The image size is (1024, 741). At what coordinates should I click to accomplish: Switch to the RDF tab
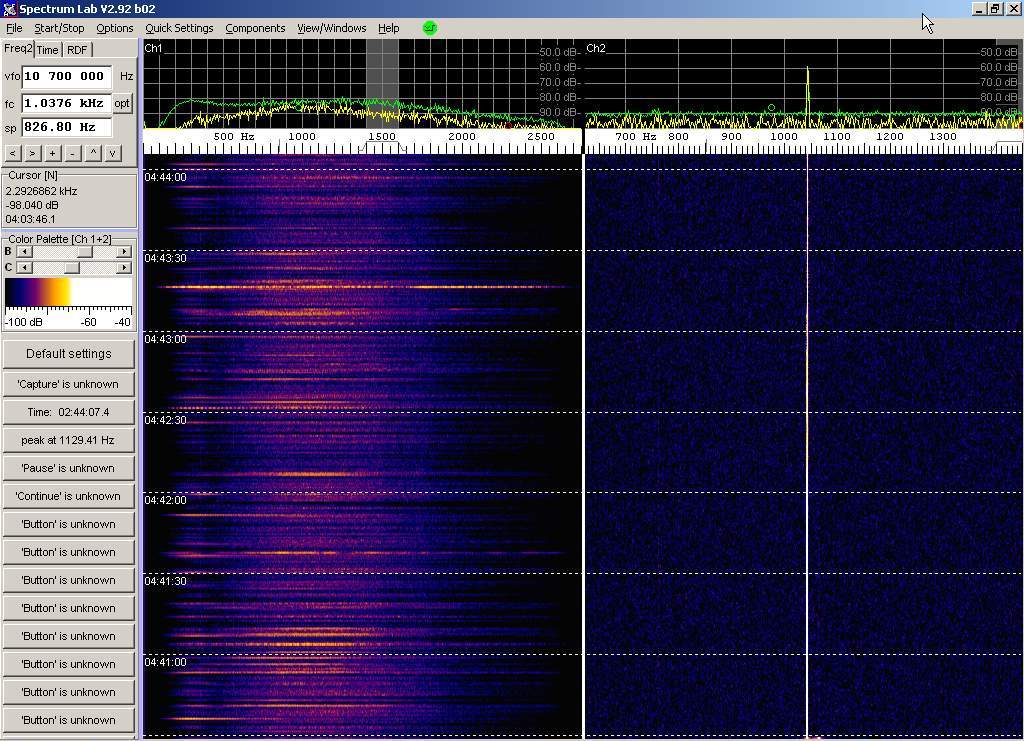point(77,50)
